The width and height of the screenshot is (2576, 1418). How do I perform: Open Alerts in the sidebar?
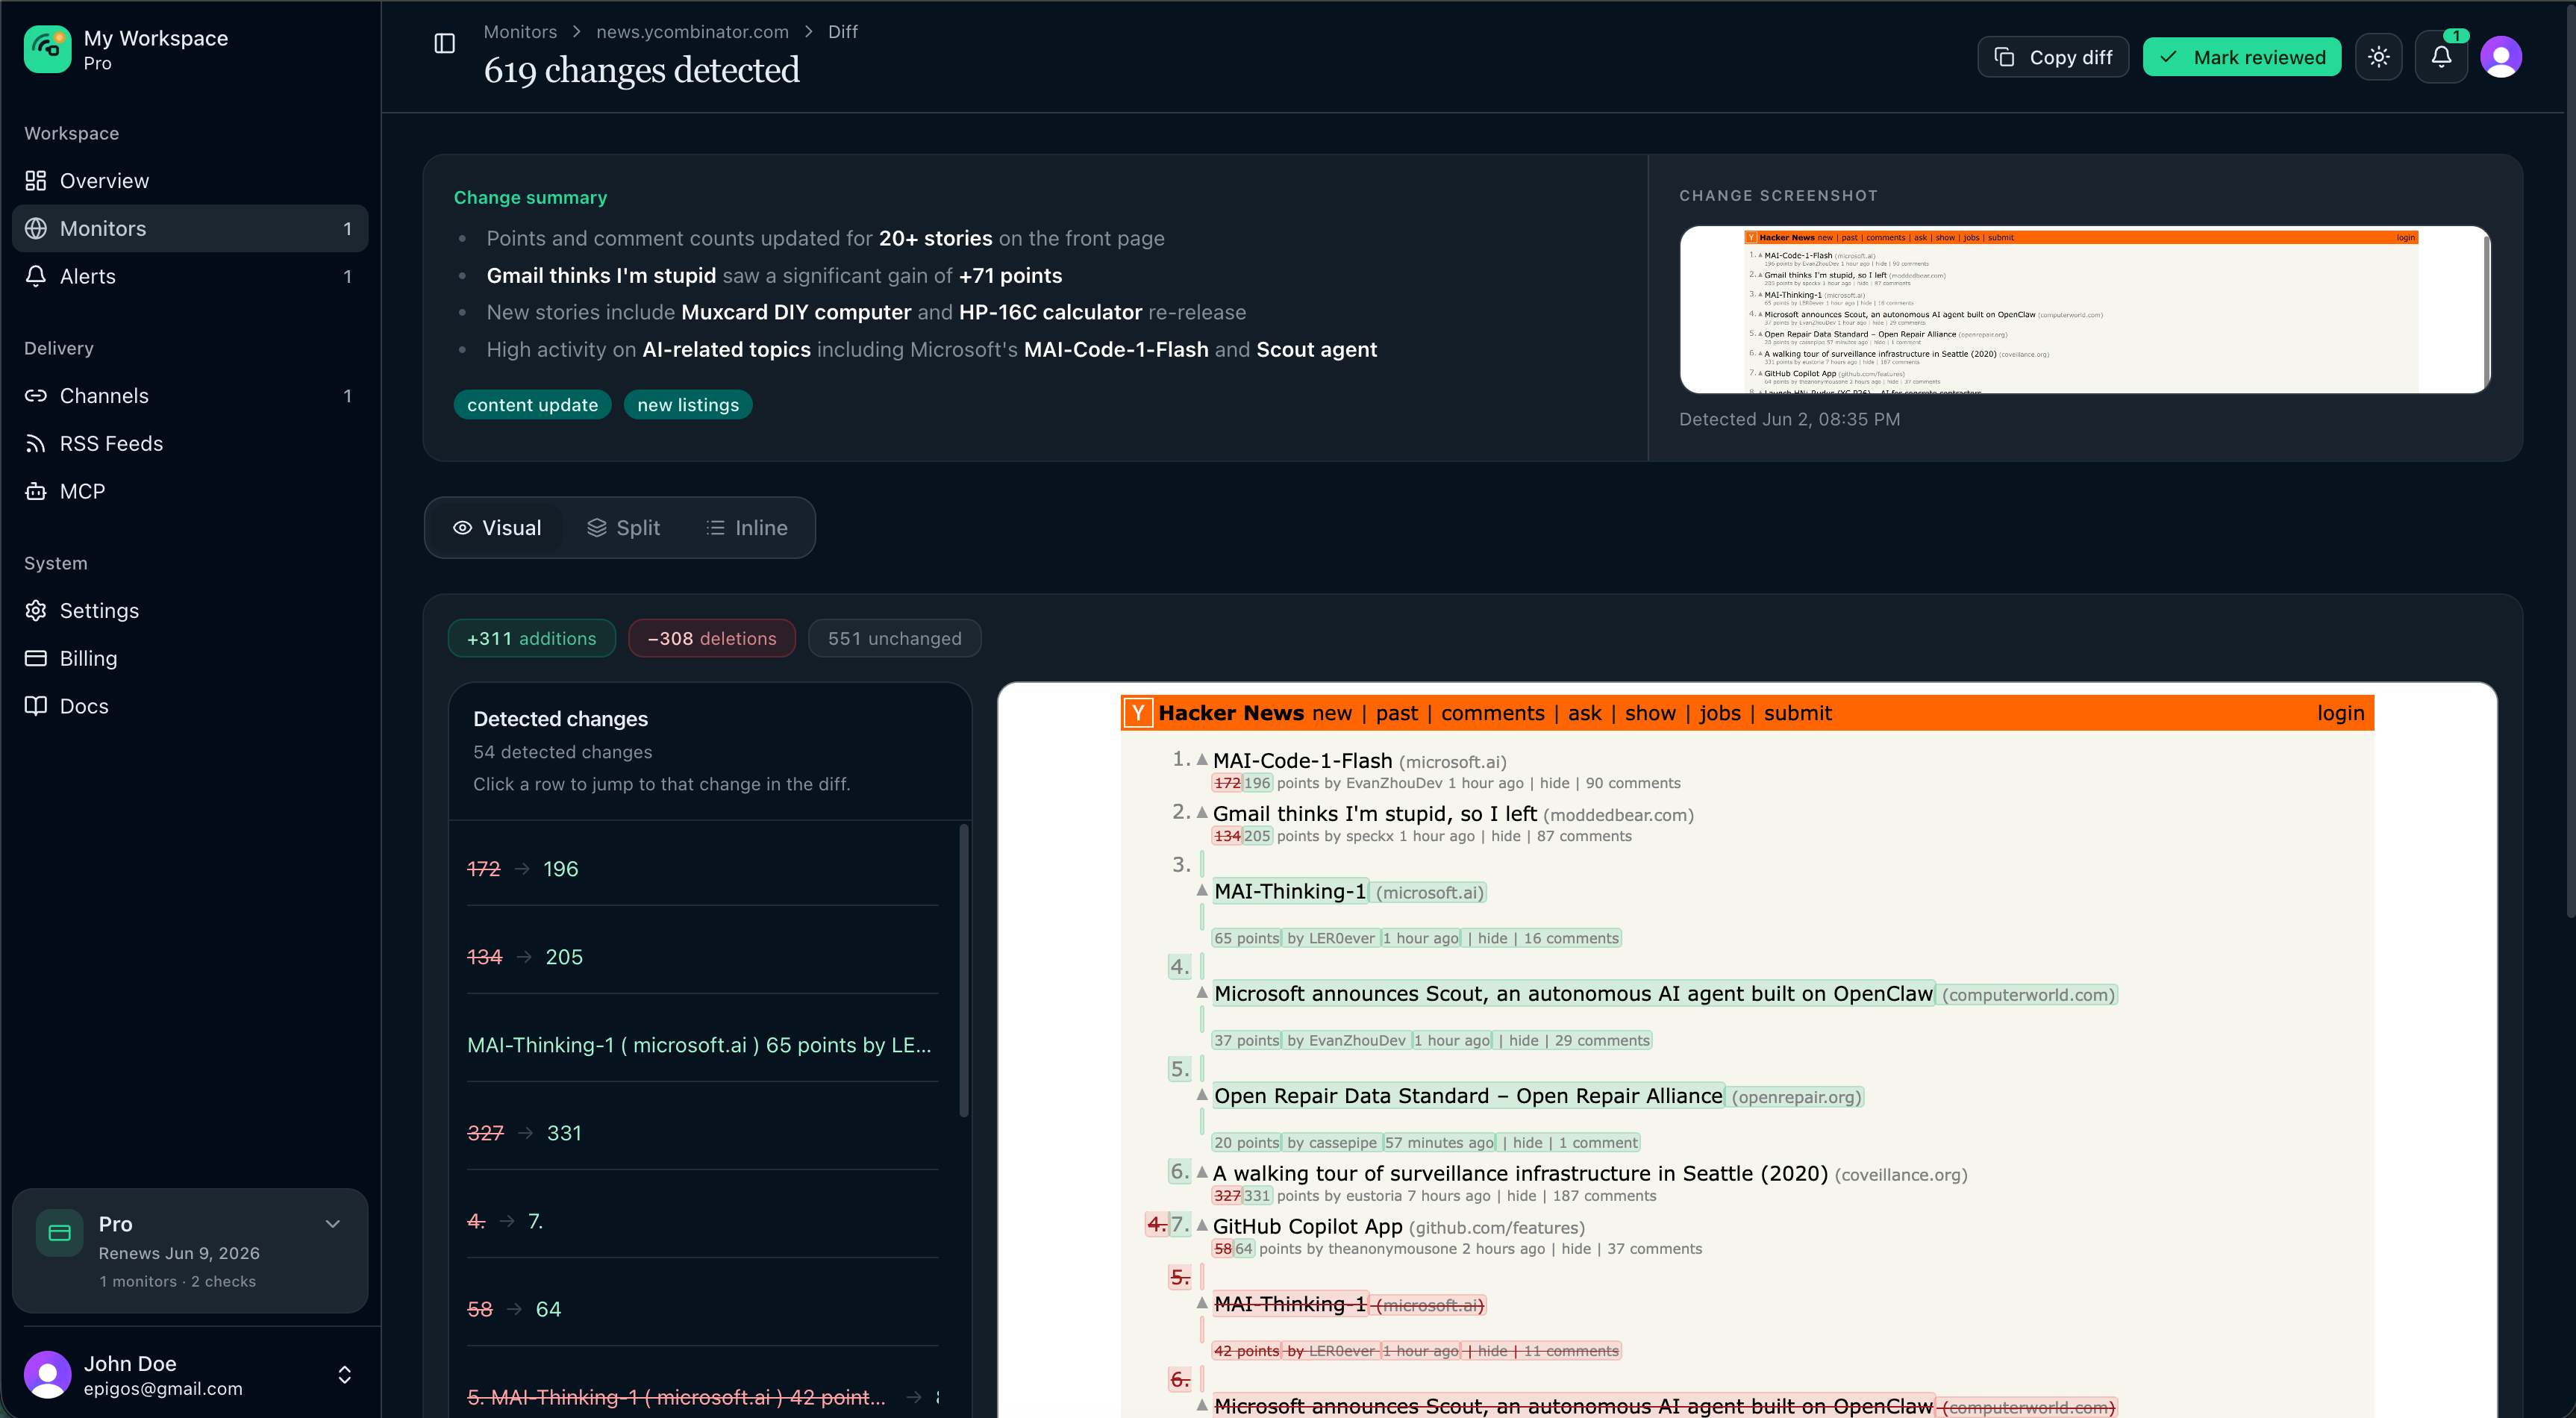point(190,276)
